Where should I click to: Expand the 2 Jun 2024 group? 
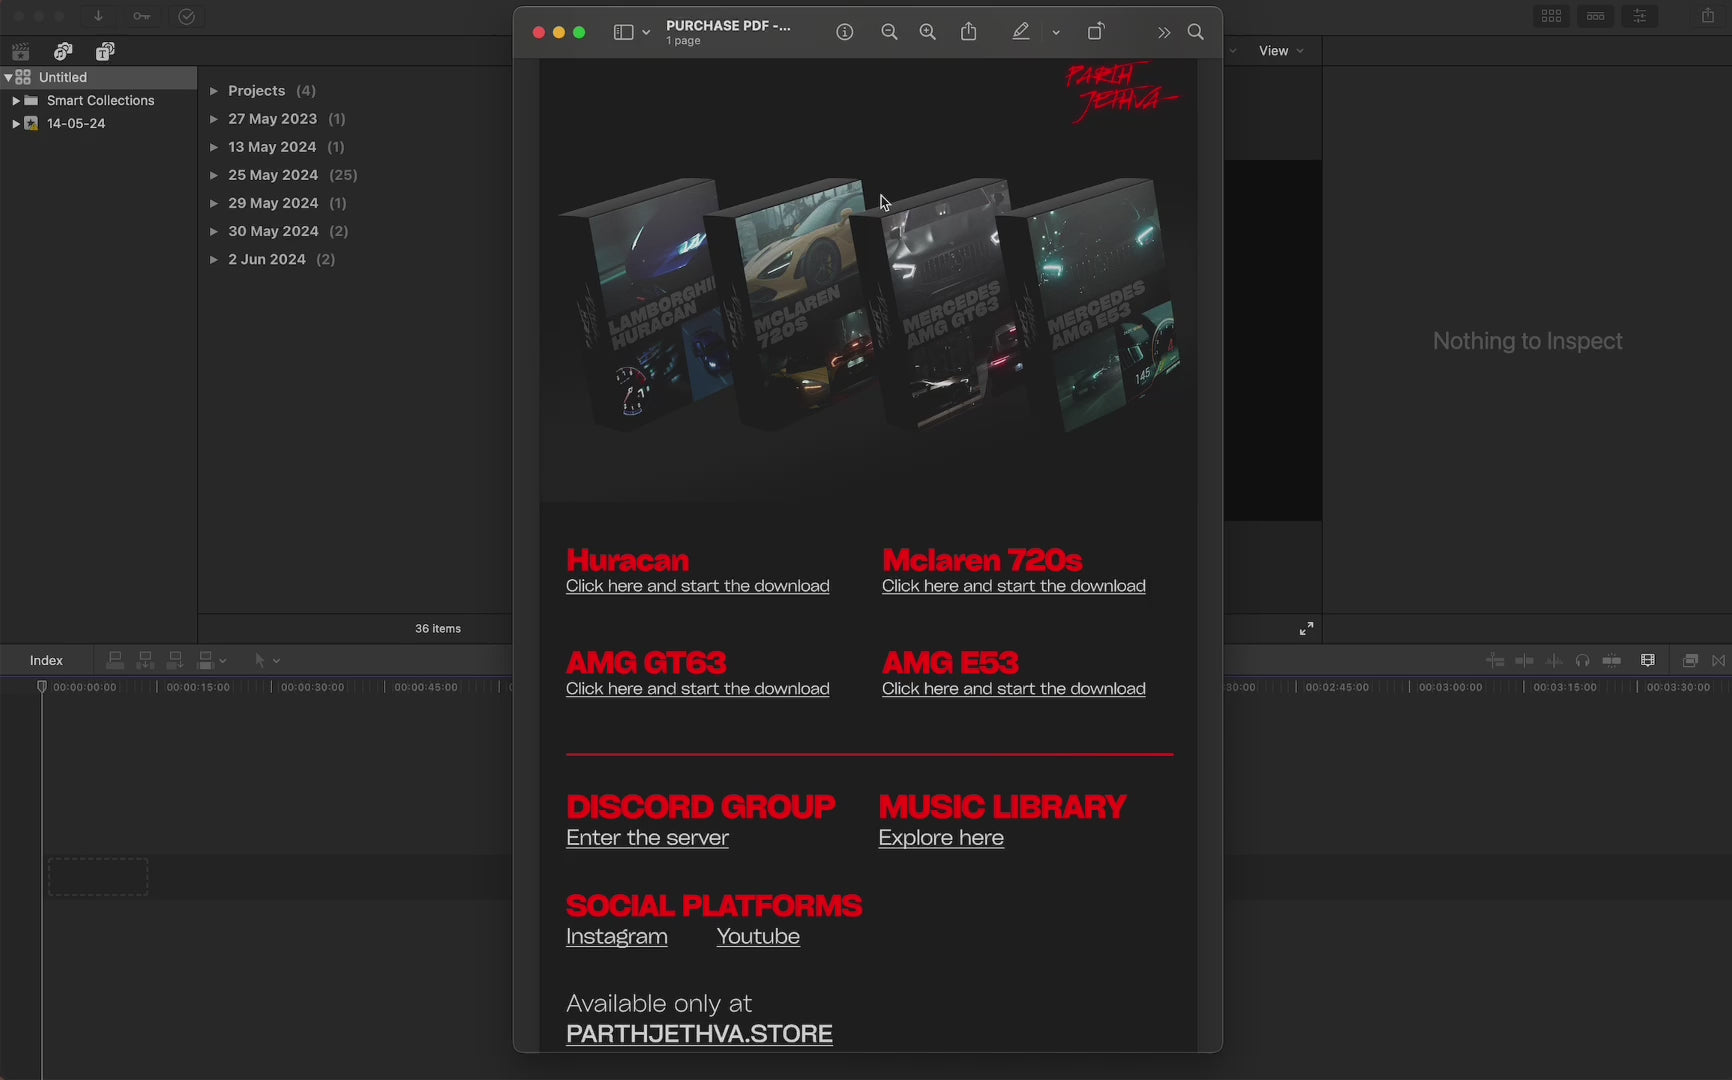[x=214, y=259]
